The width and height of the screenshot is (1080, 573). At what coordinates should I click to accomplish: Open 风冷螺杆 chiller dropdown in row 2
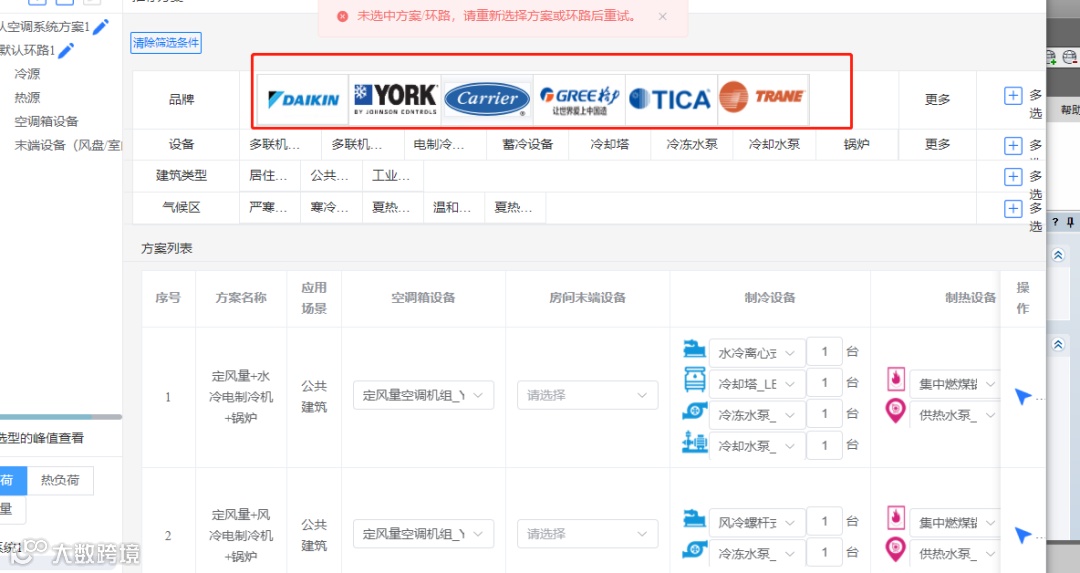tap(756, 522)
